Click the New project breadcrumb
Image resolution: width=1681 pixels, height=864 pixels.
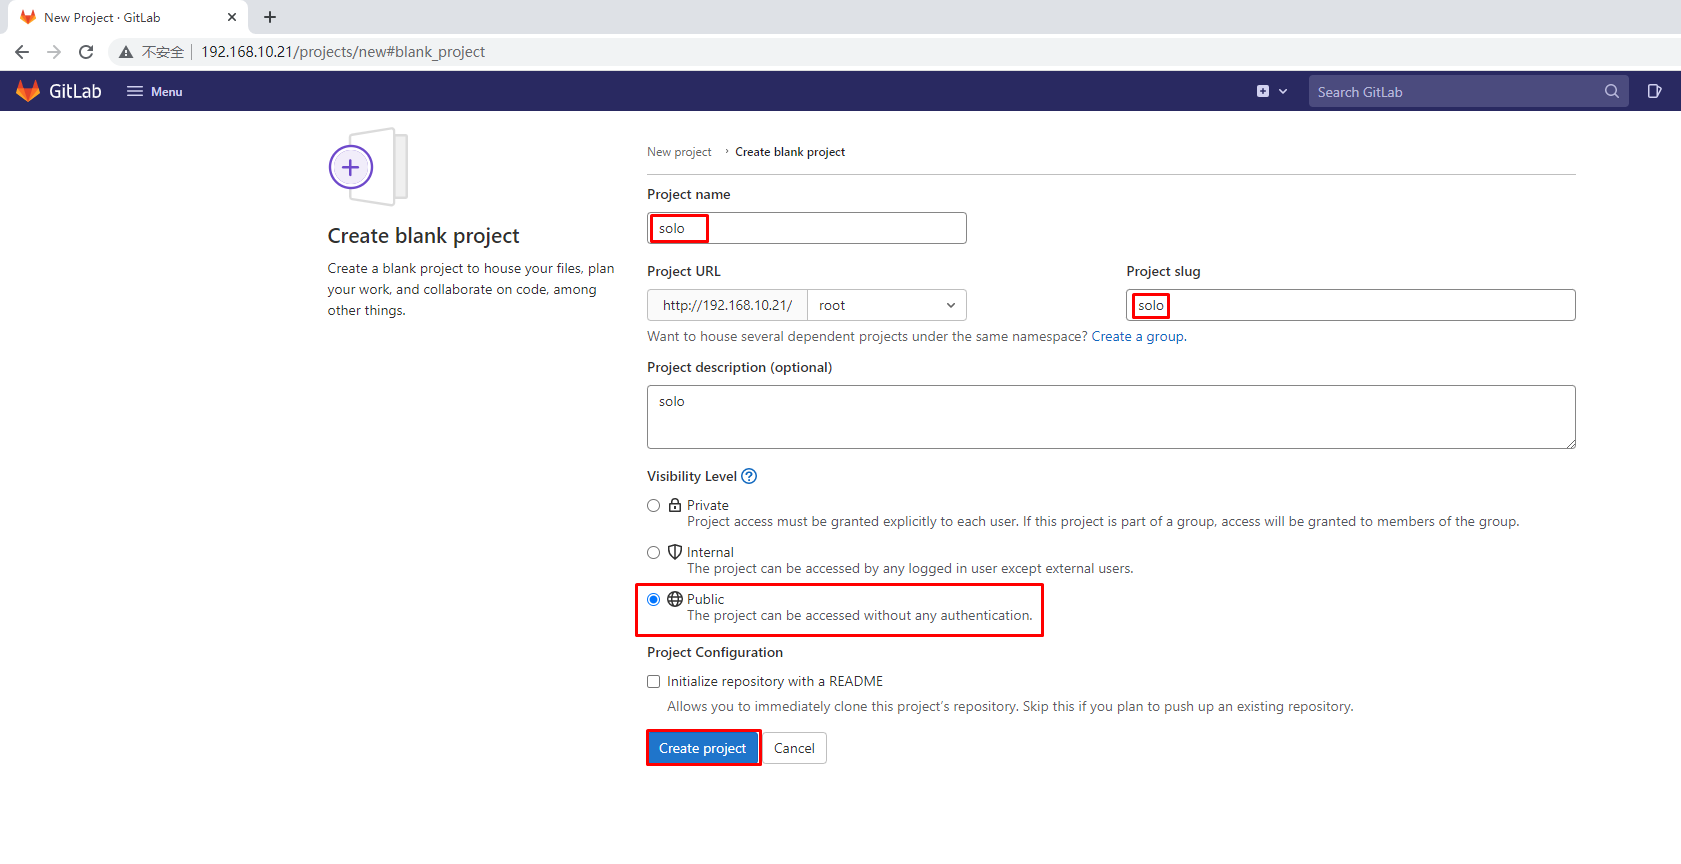(x=679, y=152)
